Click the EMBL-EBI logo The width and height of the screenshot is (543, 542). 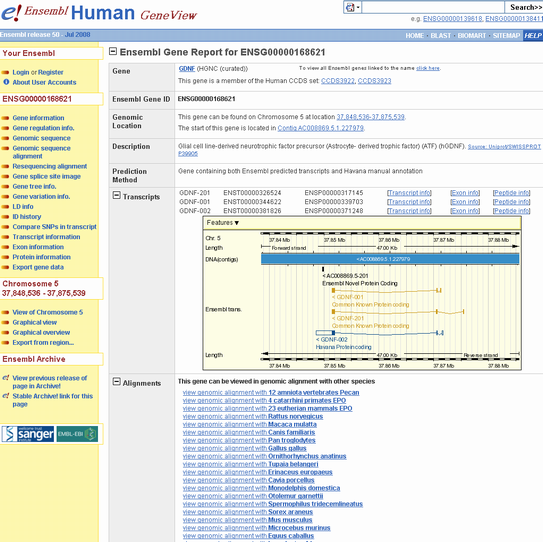click(x=77, y=434)
